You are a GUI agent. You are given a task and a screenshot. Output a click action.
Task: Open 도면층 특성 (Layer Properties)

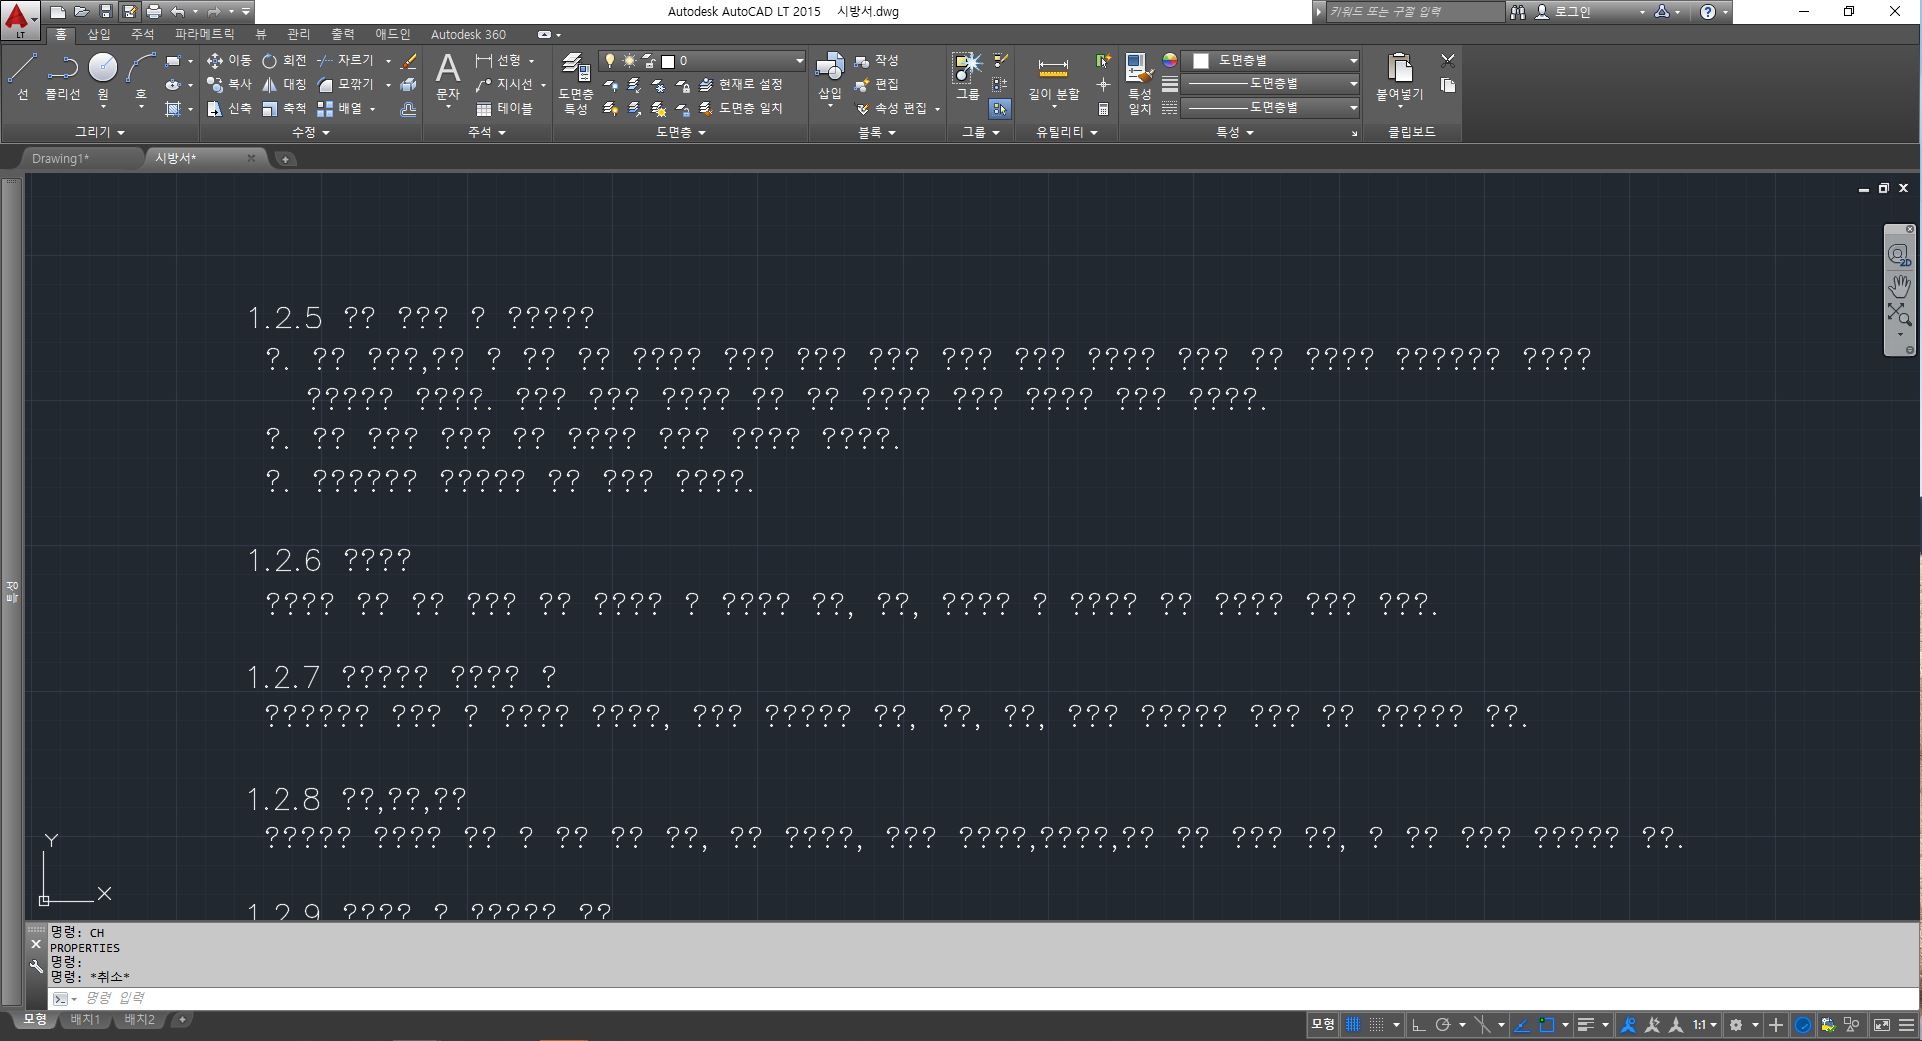(576, 84)
